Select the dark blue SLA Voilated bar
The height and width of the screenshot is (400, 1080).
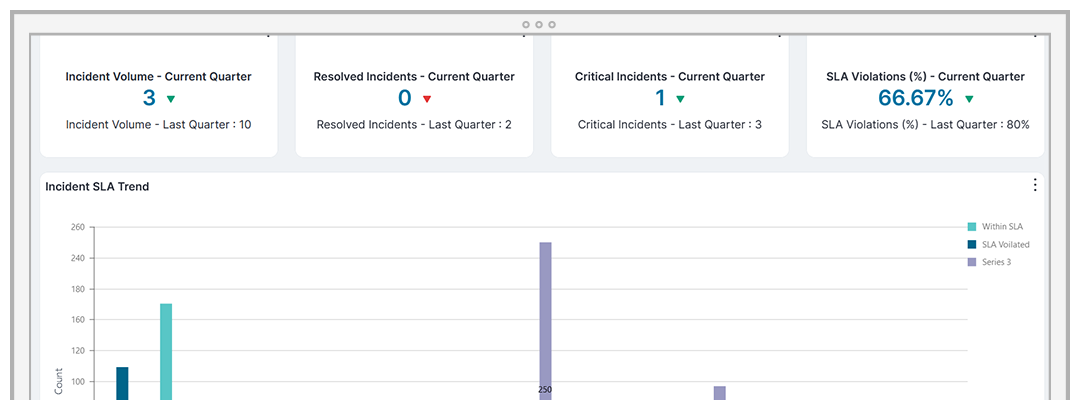click(122, 383)
